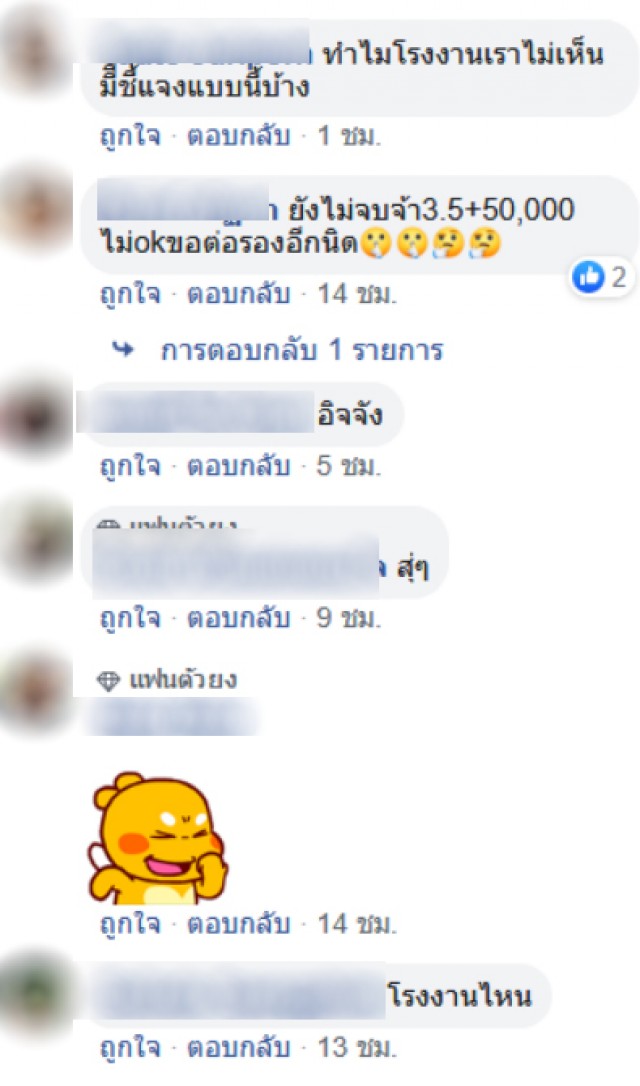Reply to the sticker comment
Screen dimensions: 640x1086
pyautogui.click(x=239, y=924)
